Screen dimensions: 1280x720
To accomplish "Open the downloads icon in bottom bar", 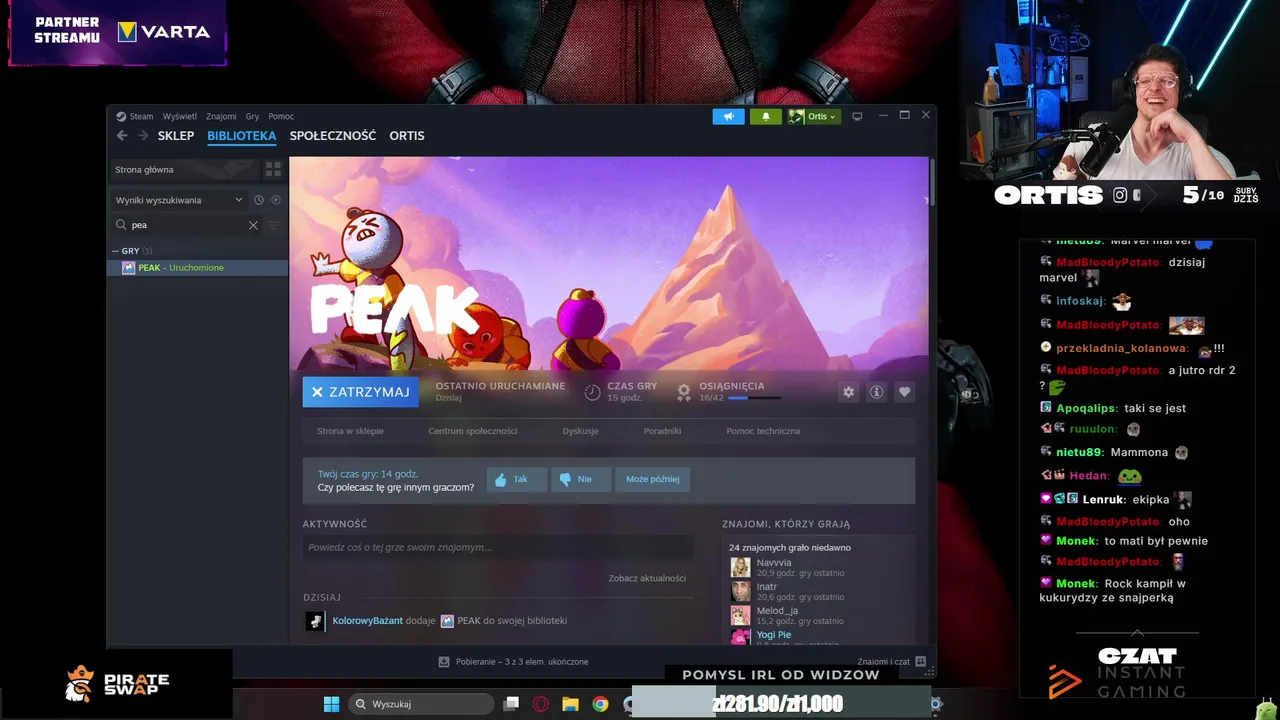I will (444, 662).
